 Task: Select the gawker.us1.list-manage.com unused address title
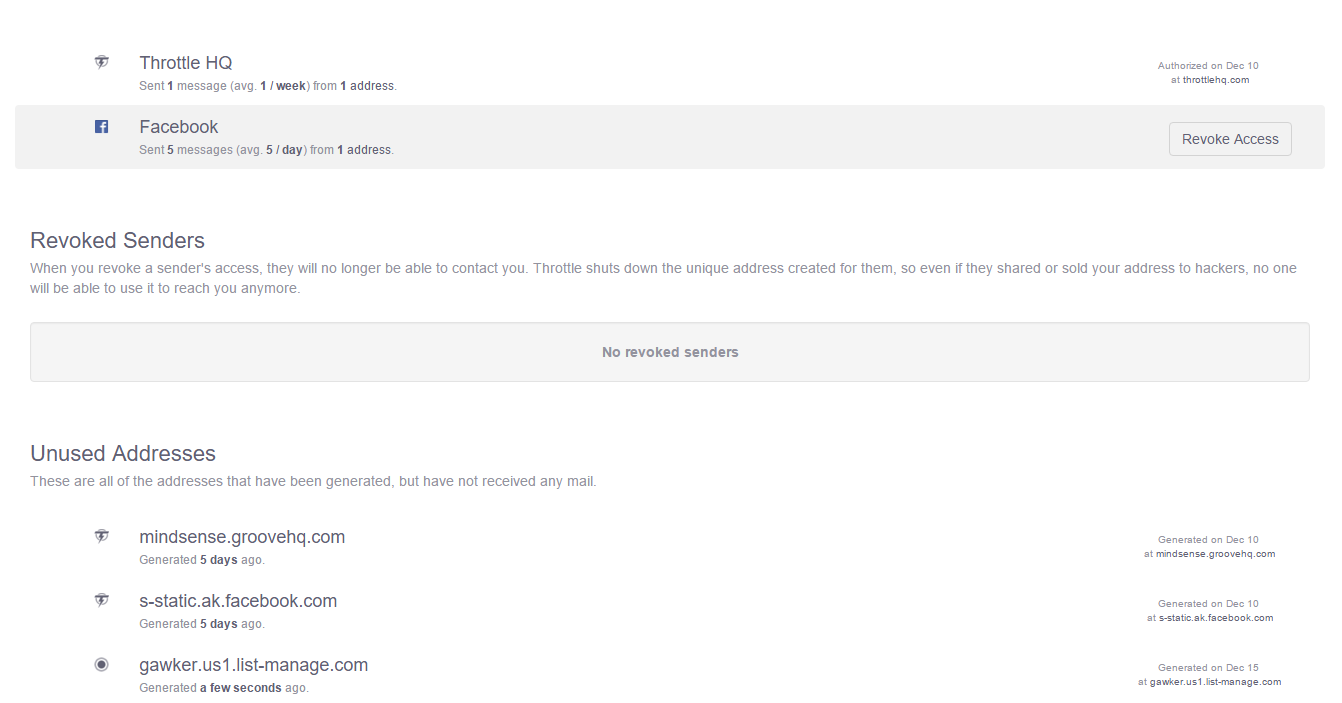pyautogui.click(x=253, y=665)
